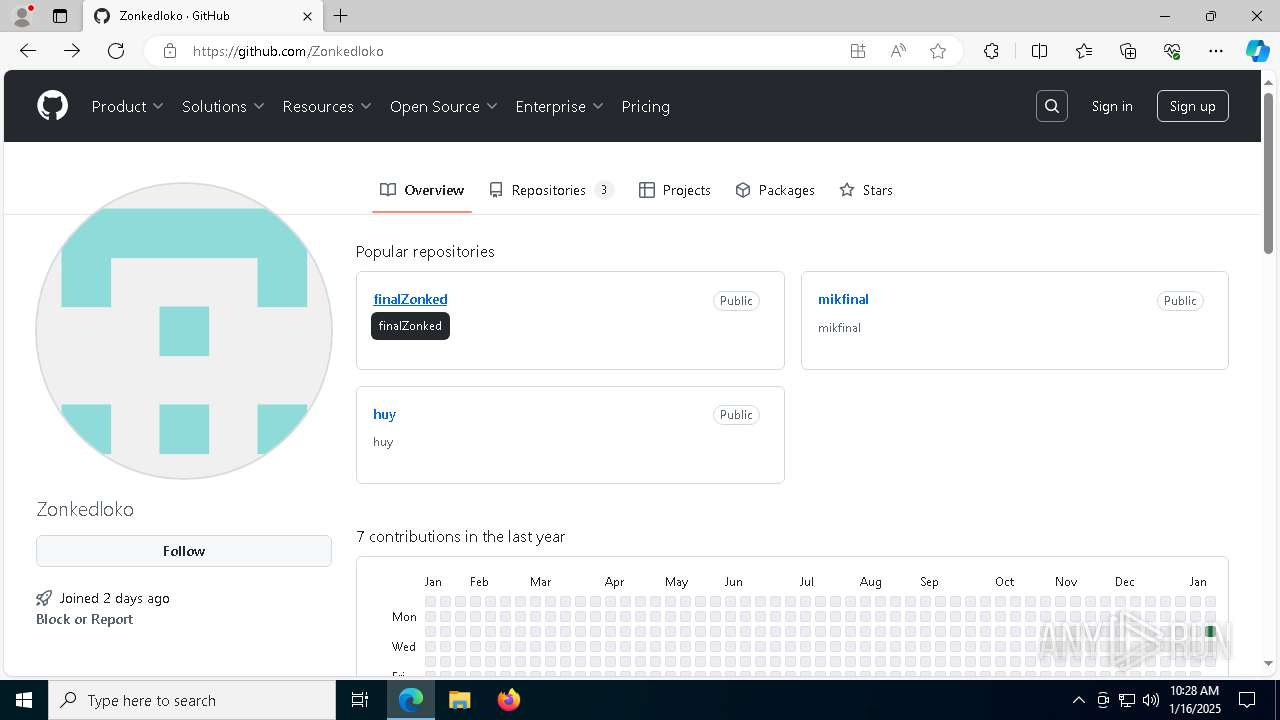Image resolution: width=1280 pixels, height=720 pixels.
Task: Refresh the current page
Action: tap(116, 51)
